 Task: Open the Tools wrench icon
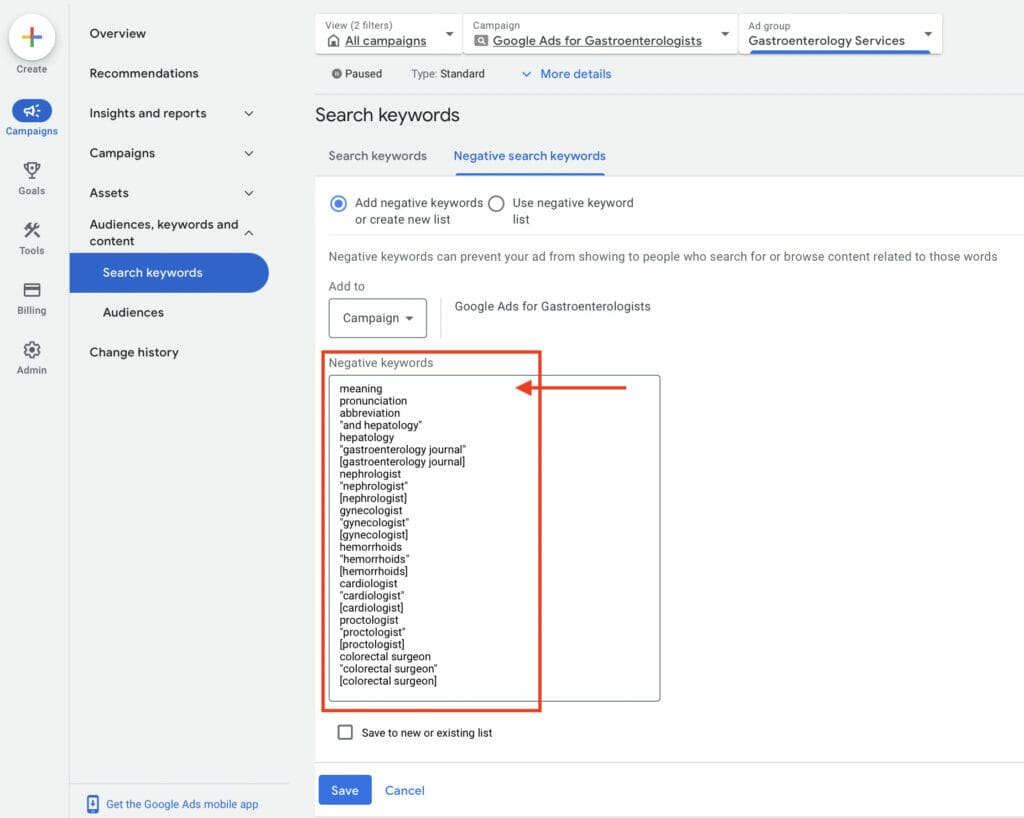click(31, 230)
